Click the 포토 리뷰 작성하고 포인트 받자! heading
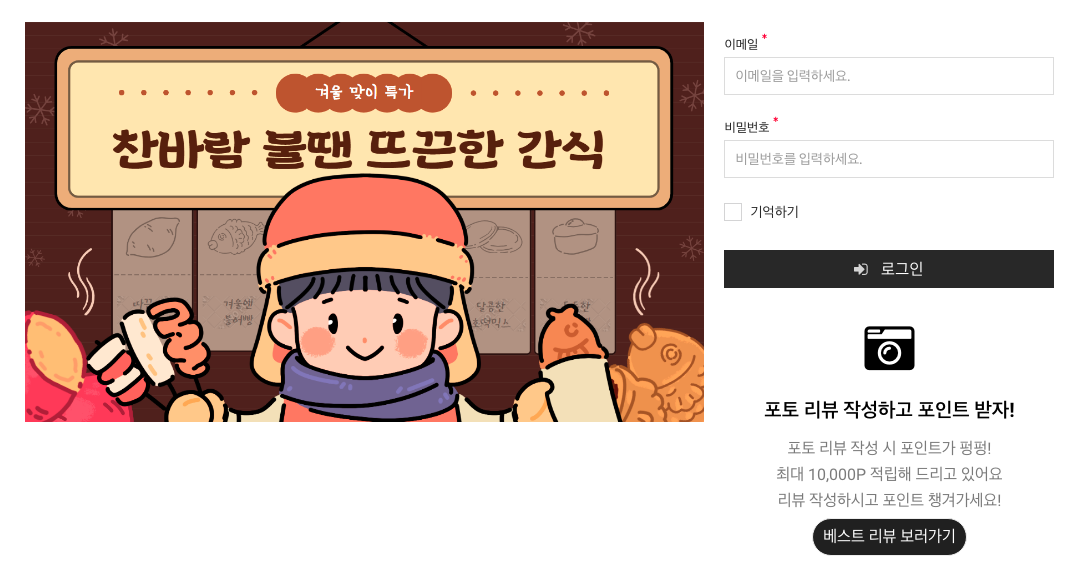The height and width of the screenshot is (583, 1079). tap(889, 410)
